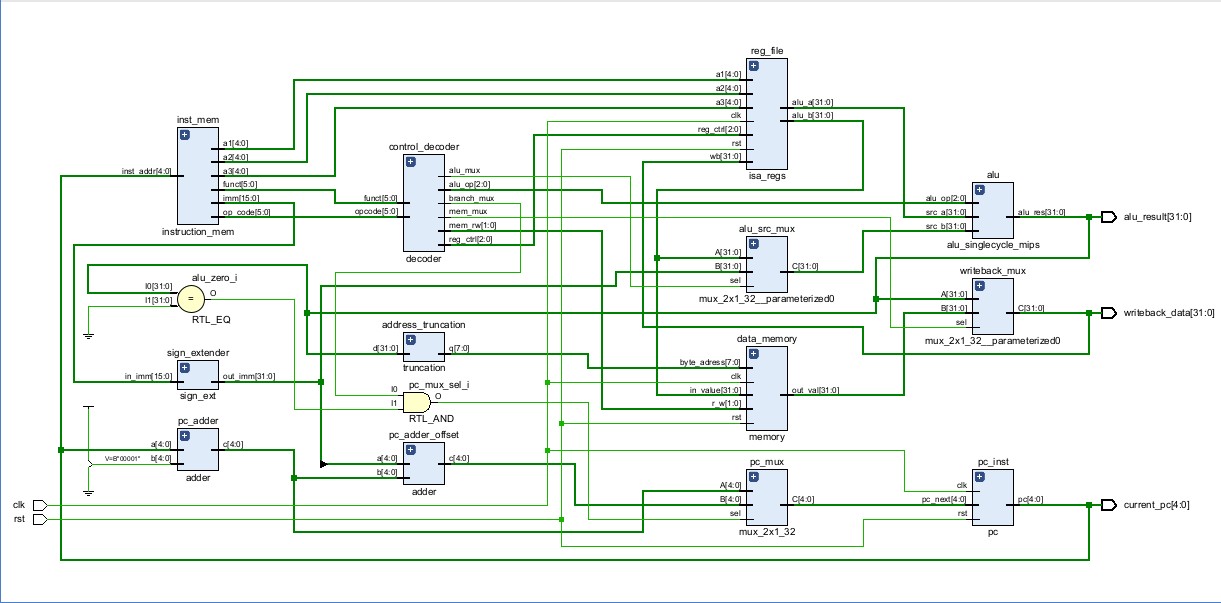Viewport: 1221px width, 603px height.
Task: Click the control_decoder instance label
Action: coord(424,147)
